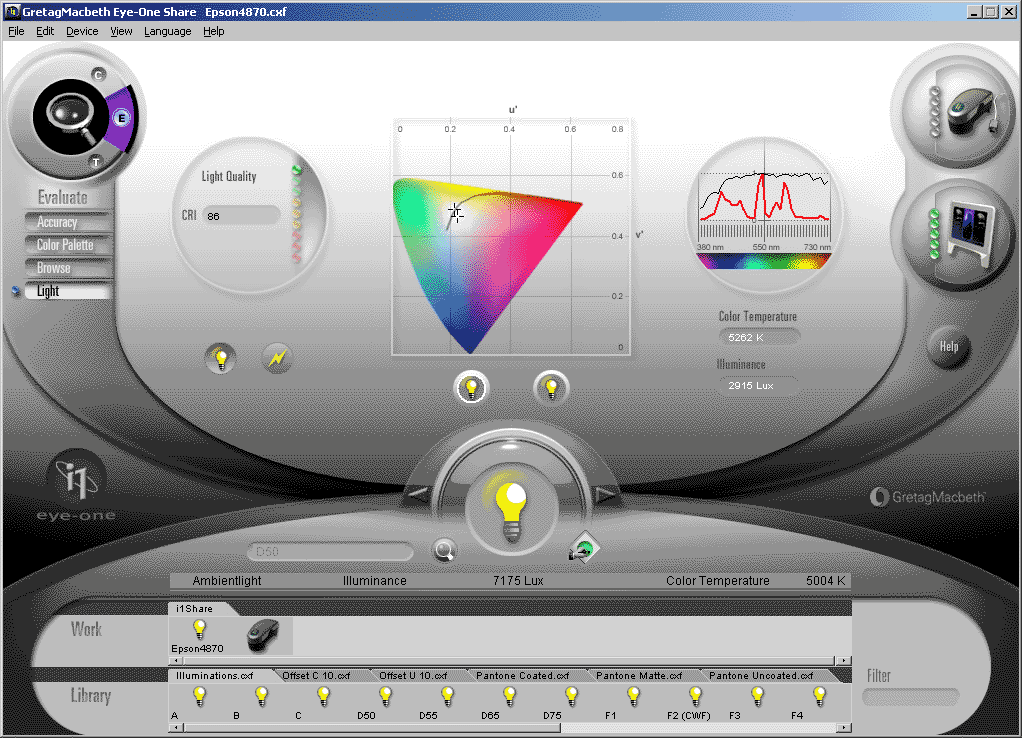This screenshot has width=1022, height=738.
Task: Open the File menu
Action: point(16,31)
